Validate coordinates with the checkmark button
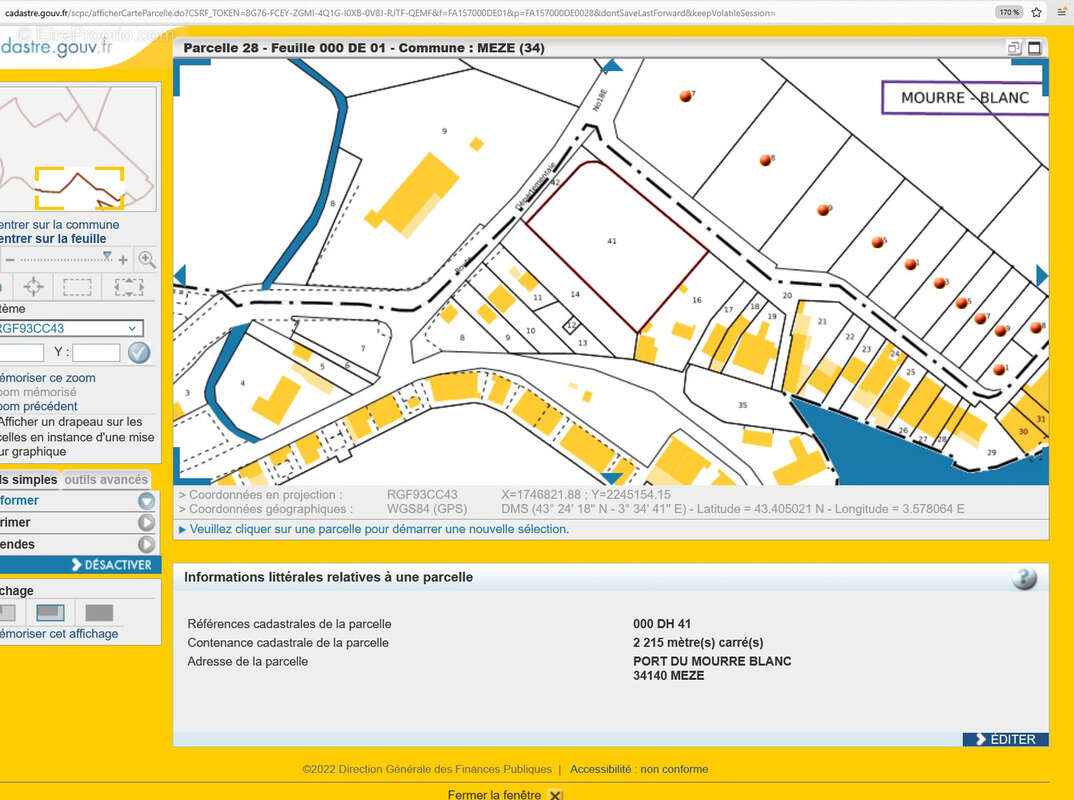The image size is (1074, 800). point(139,352)
